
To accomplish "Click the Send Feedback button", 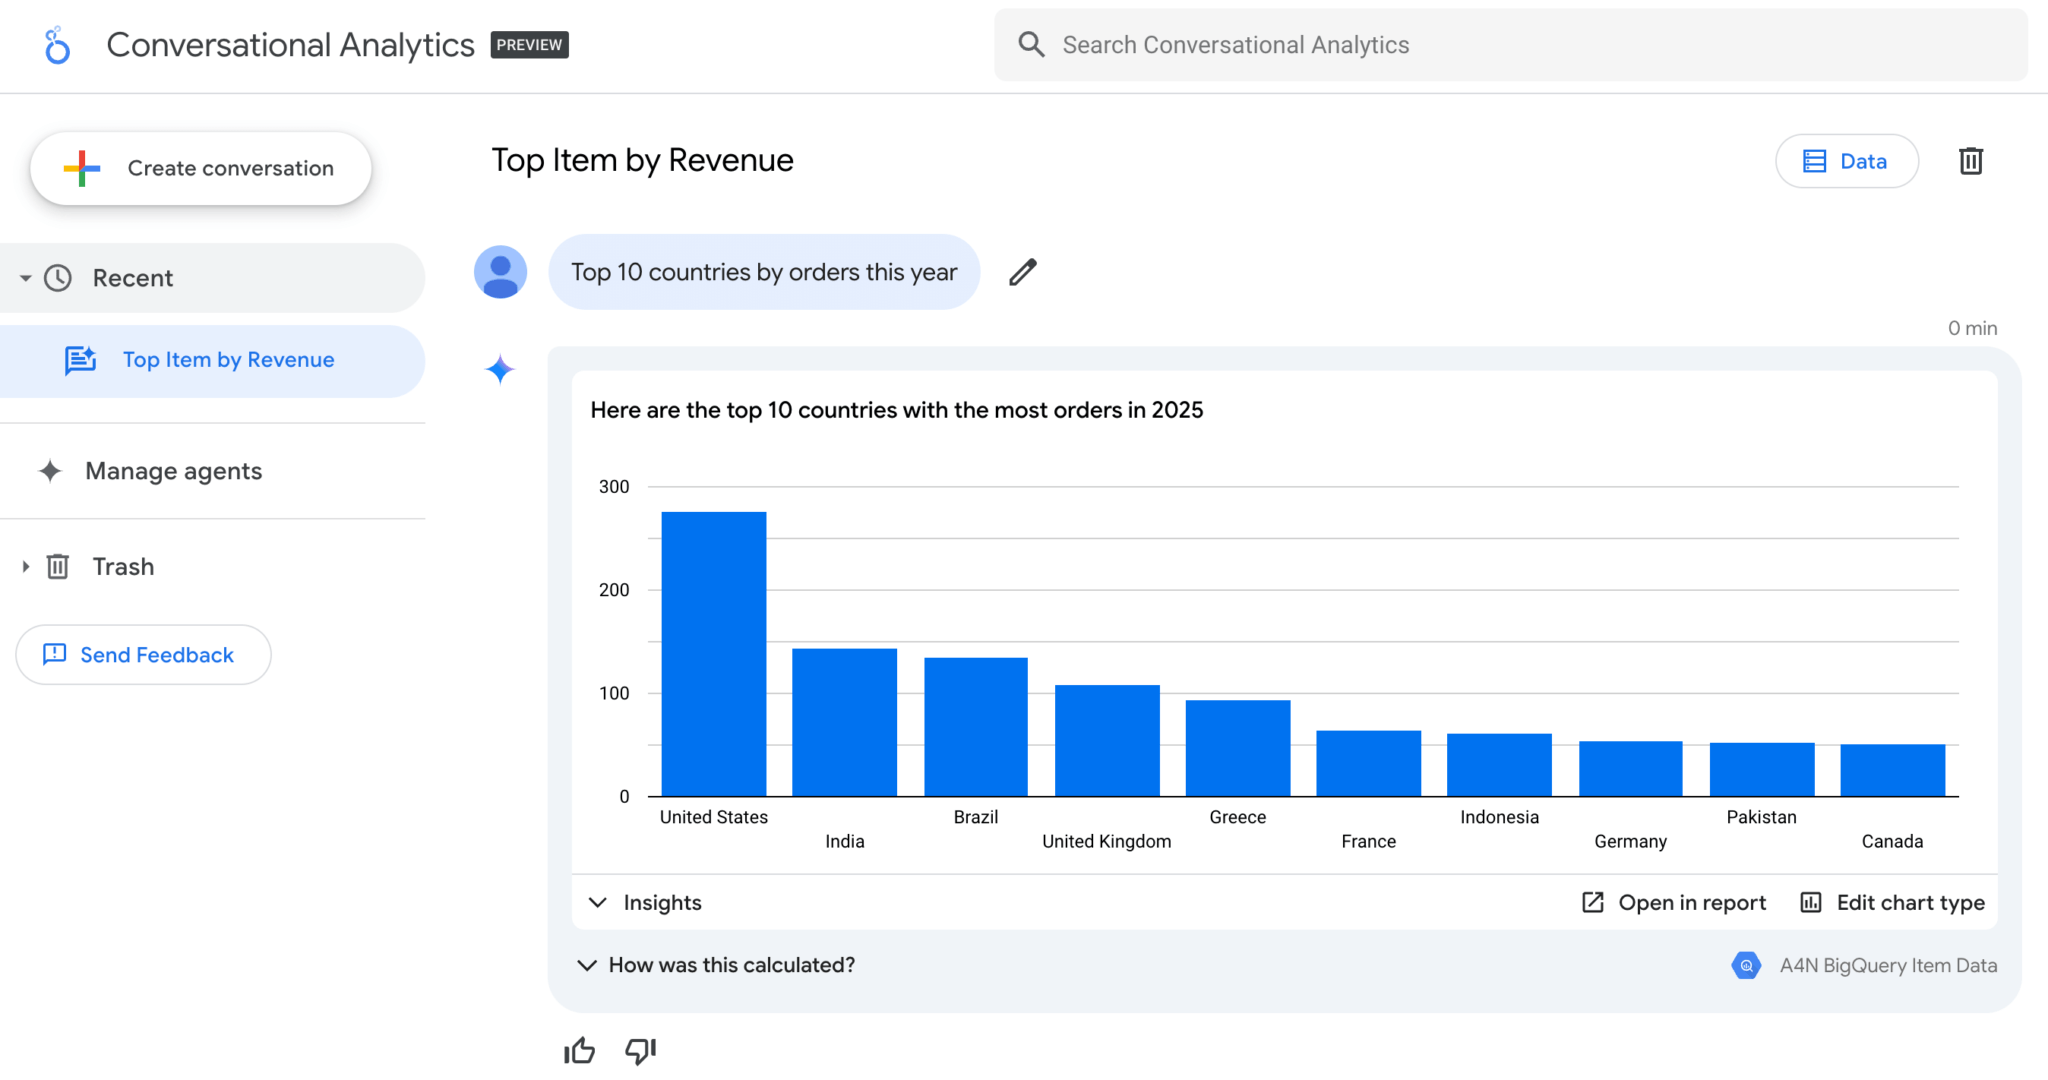I will pyautogui.click(x=143, y=655).
